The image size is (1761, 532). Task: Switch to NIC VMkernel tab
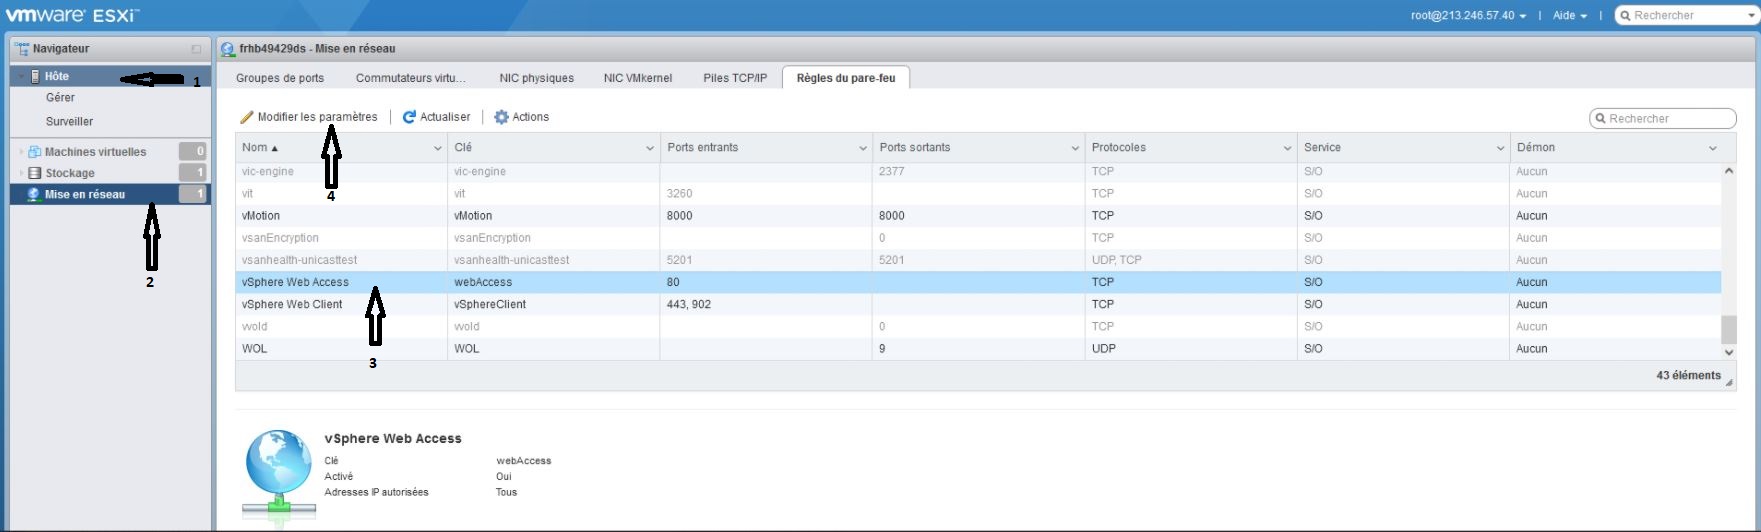pos(638,78)
